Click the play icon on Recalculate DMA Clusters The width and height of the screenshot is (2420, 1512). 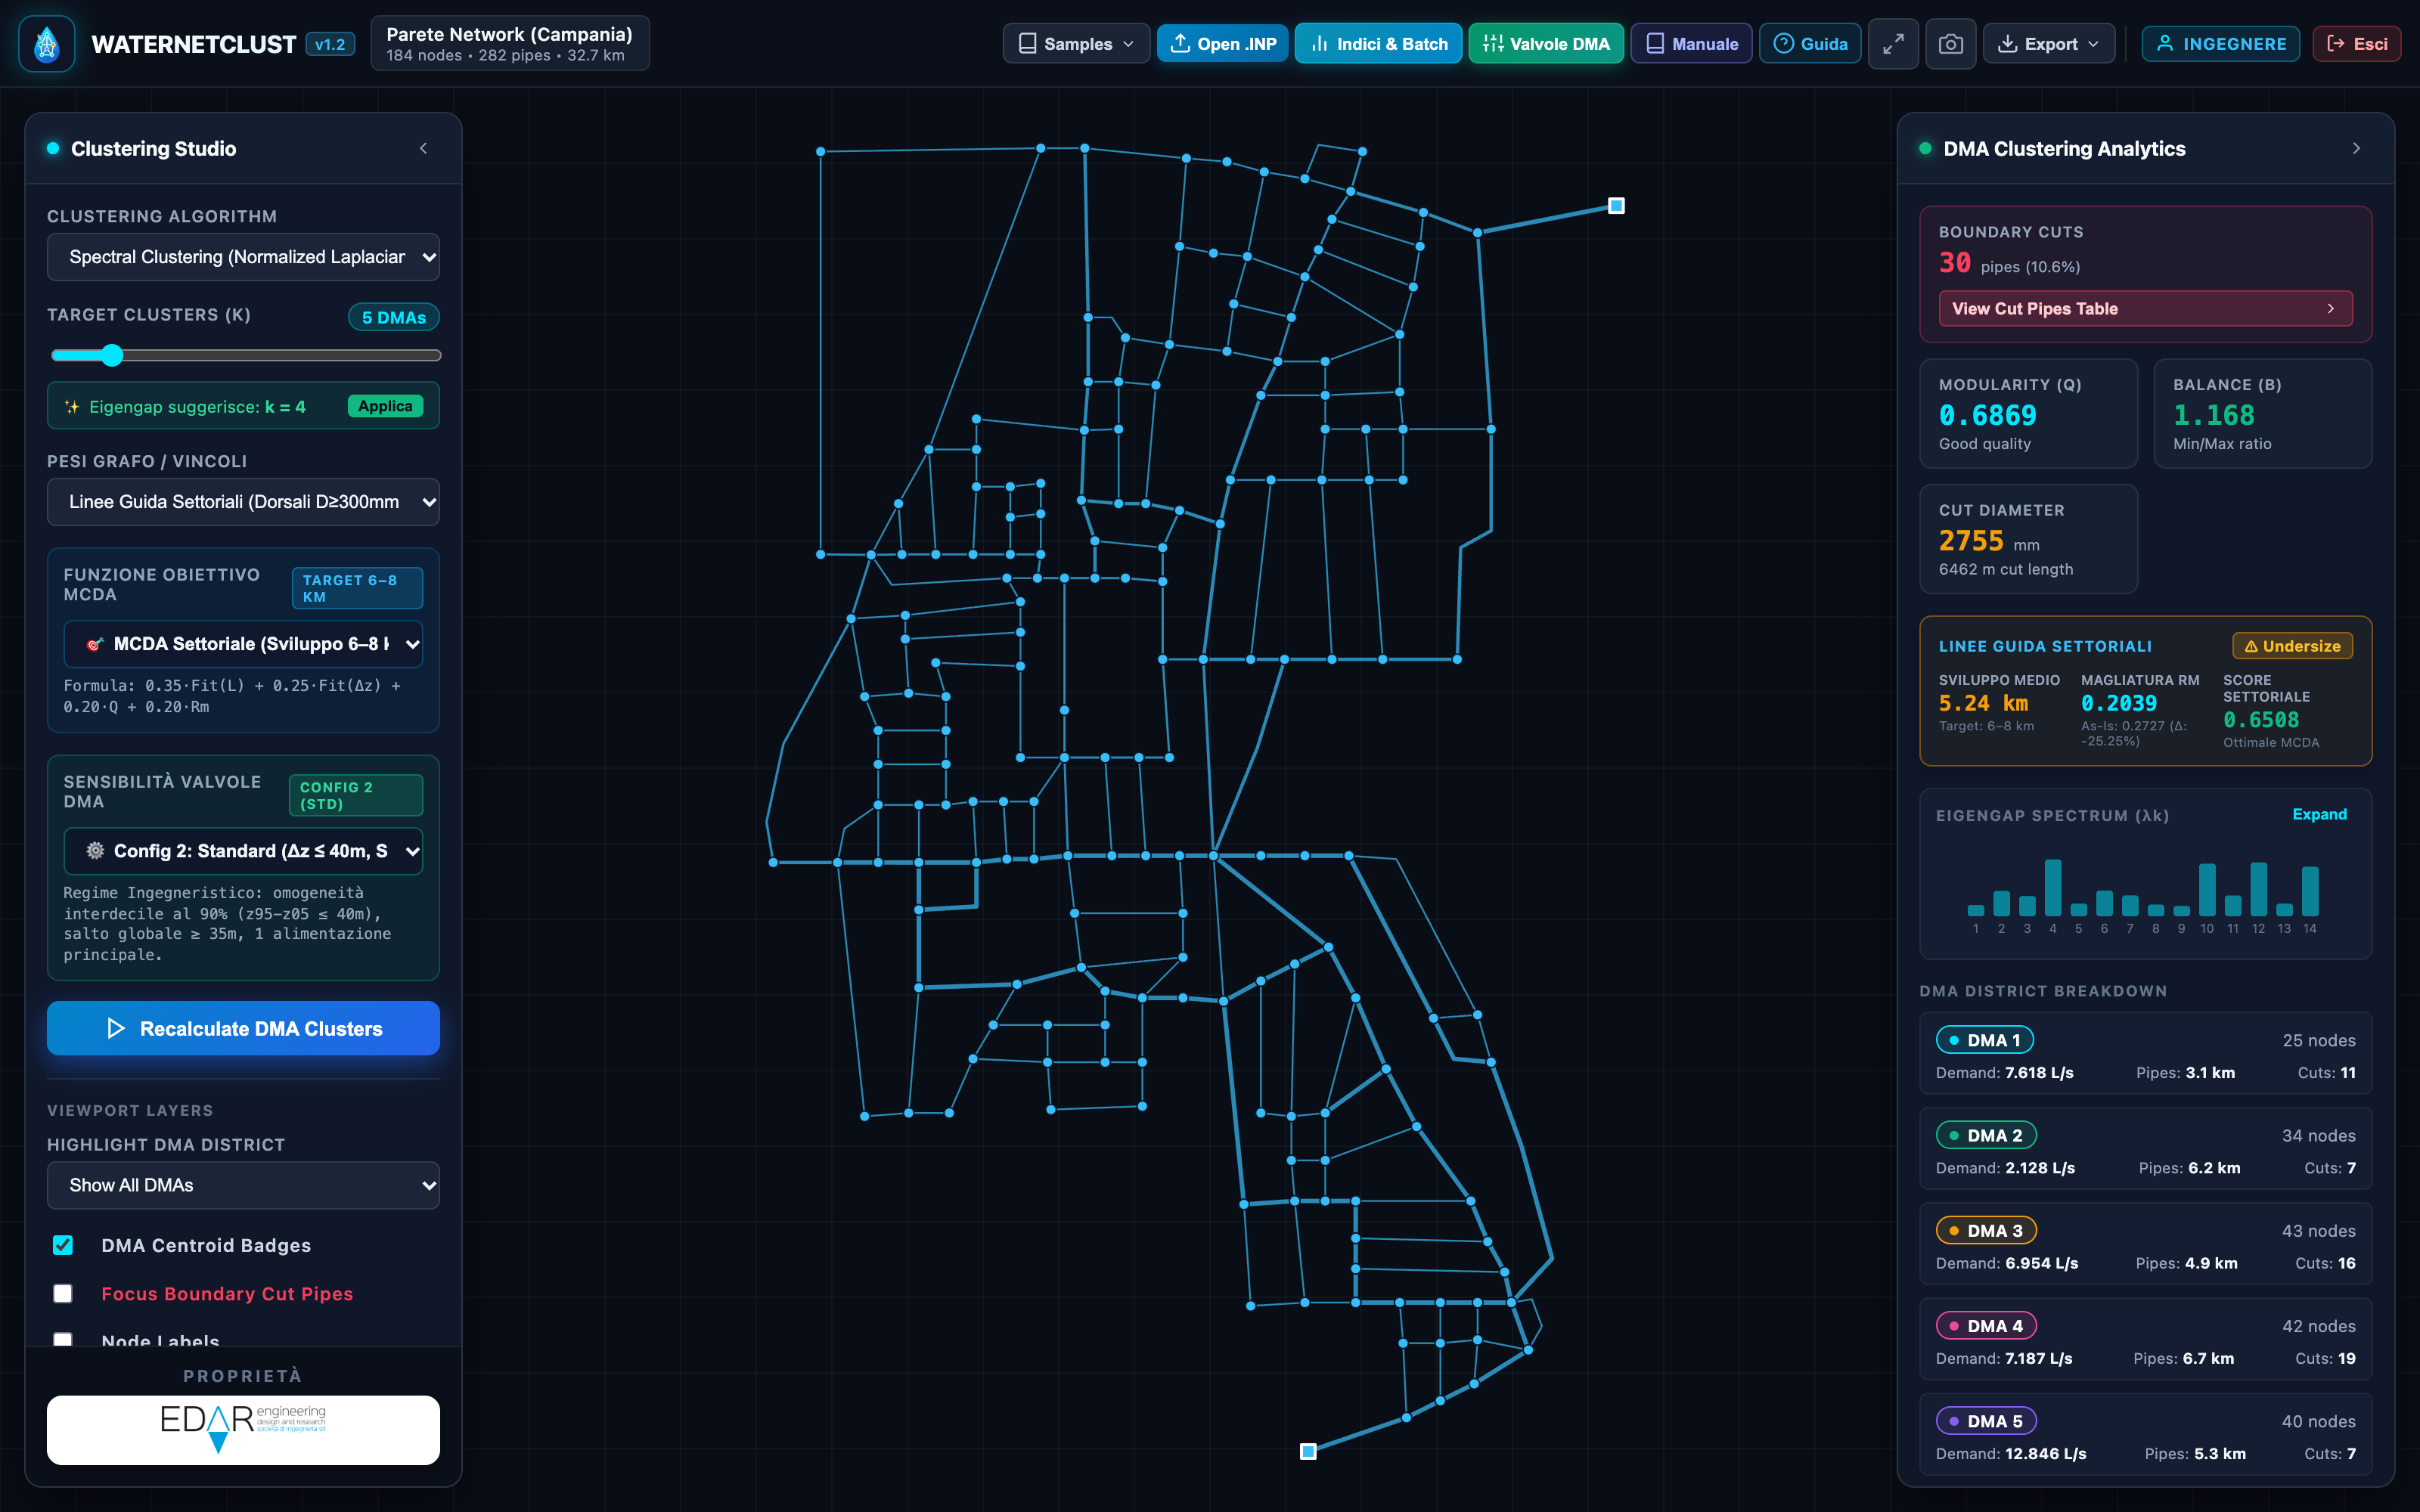(116, 1028)
